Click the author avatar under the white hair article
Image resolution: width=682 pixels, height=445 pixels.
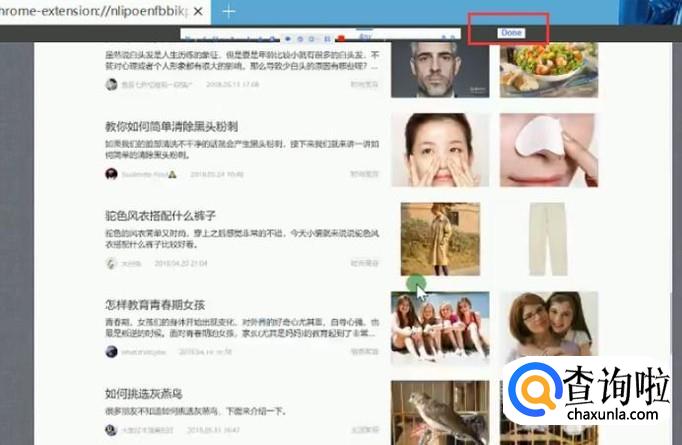click(111, 84)
